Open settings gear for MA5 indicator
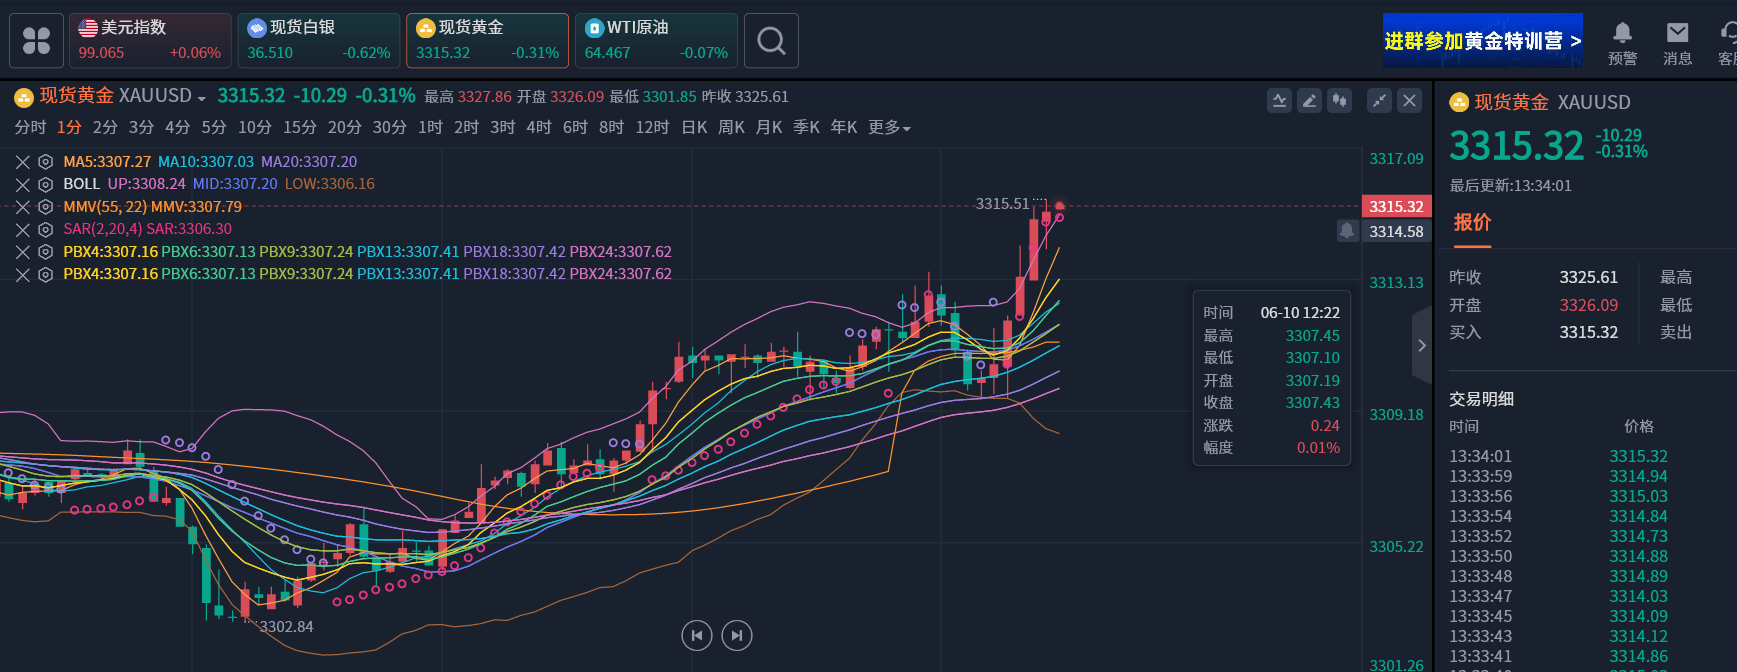This screenshot has height=672, width=1737. pyautogui.click(x=45, y=162)
